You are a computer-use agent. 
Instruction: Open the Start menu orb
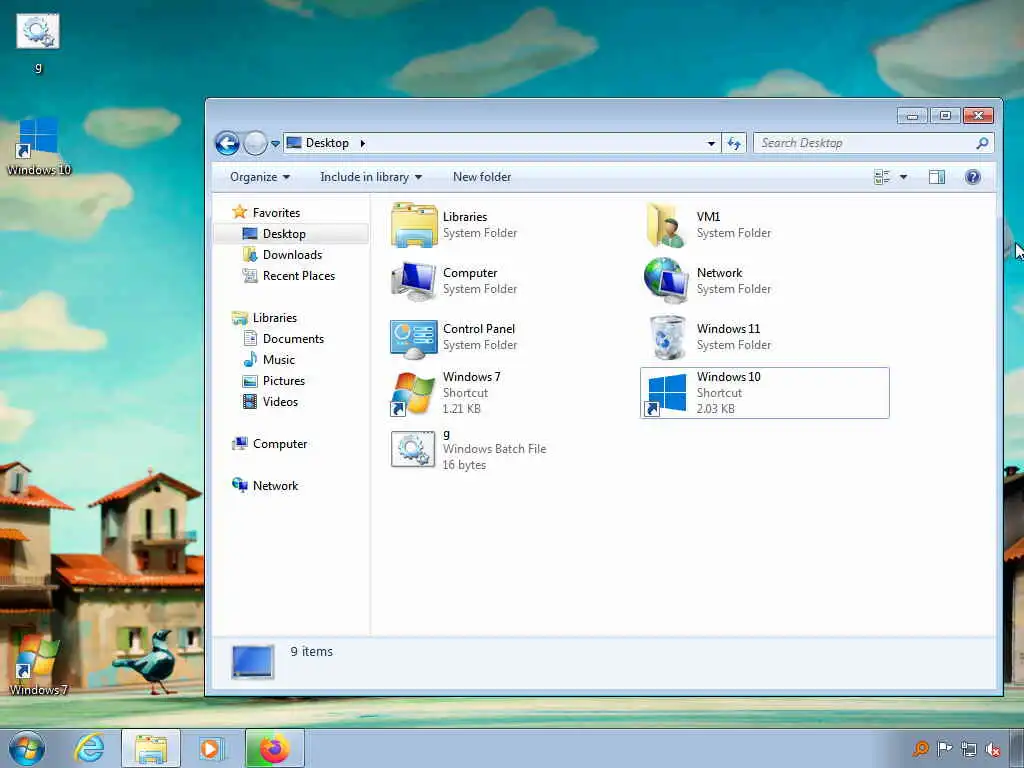pyautogui.click(x=27, y=748)
